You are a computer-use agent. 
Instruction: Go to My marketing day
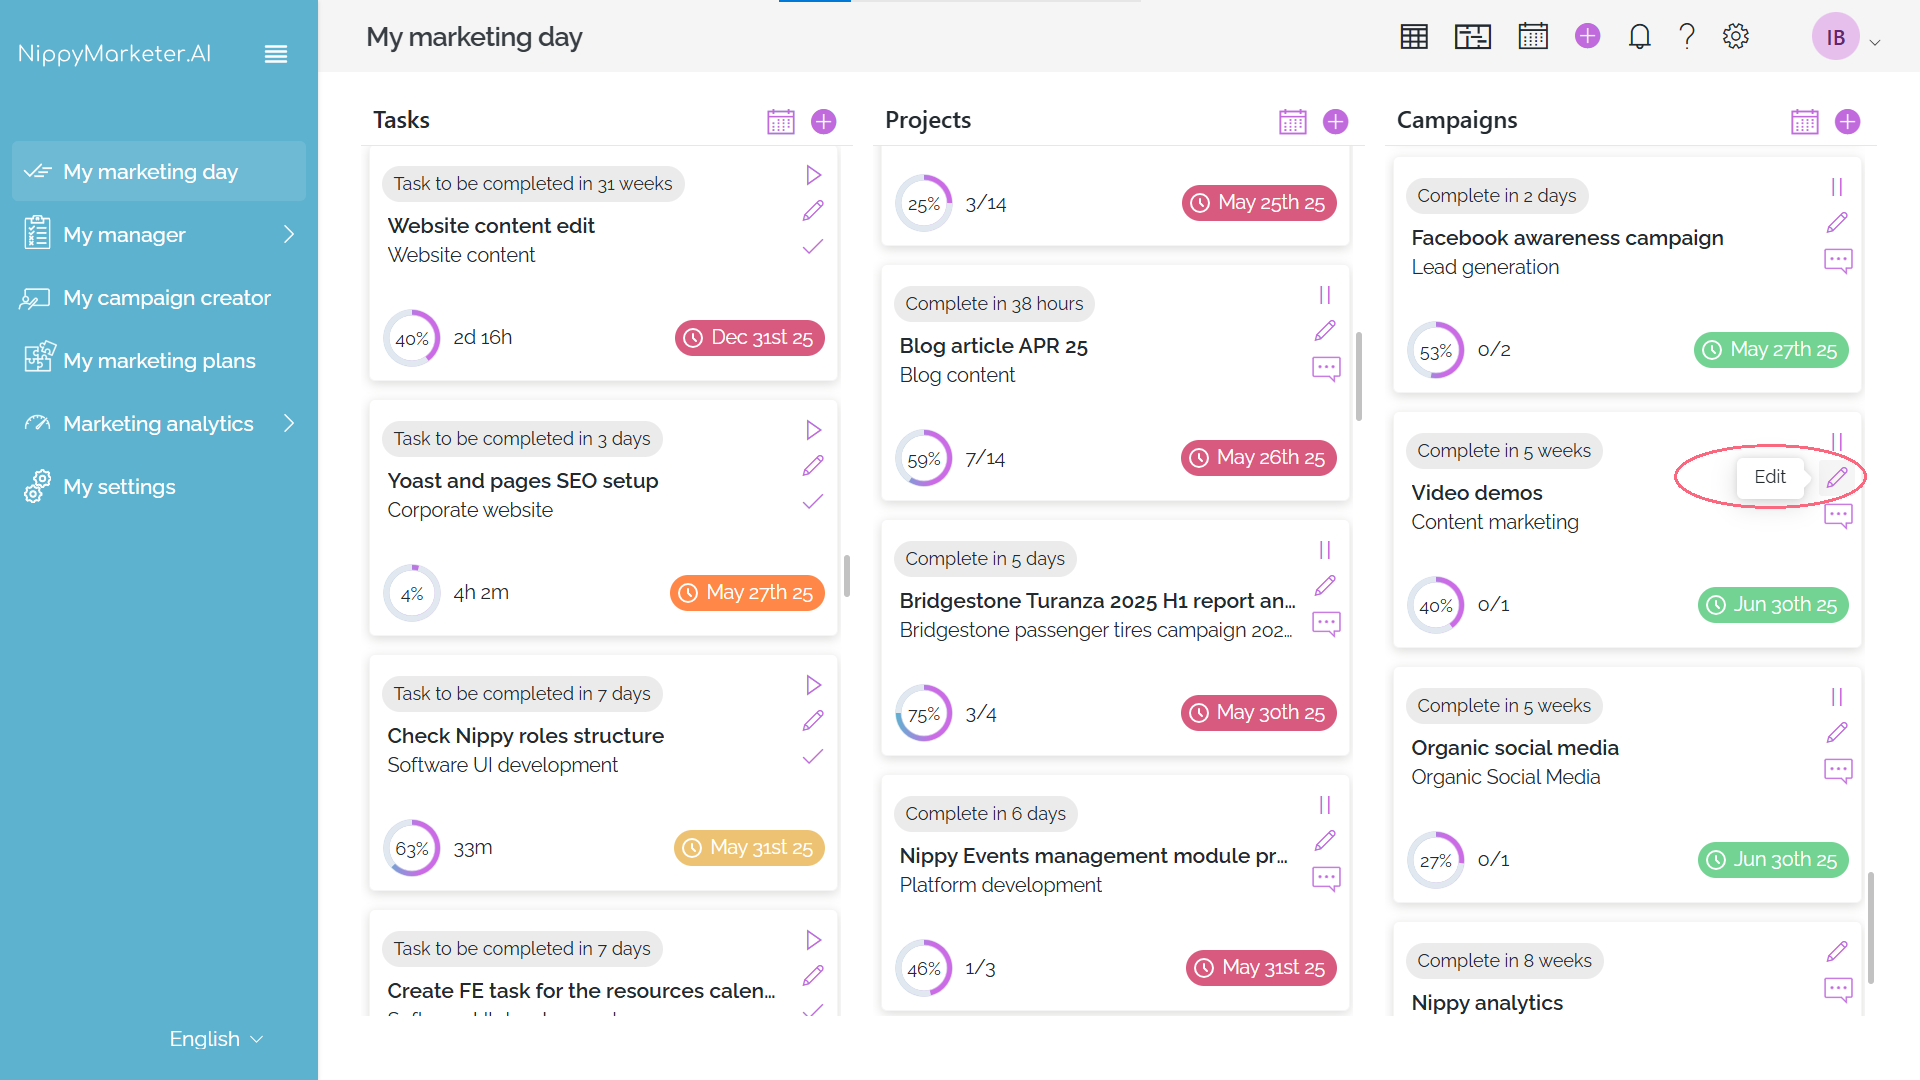[x=159, y=172]
